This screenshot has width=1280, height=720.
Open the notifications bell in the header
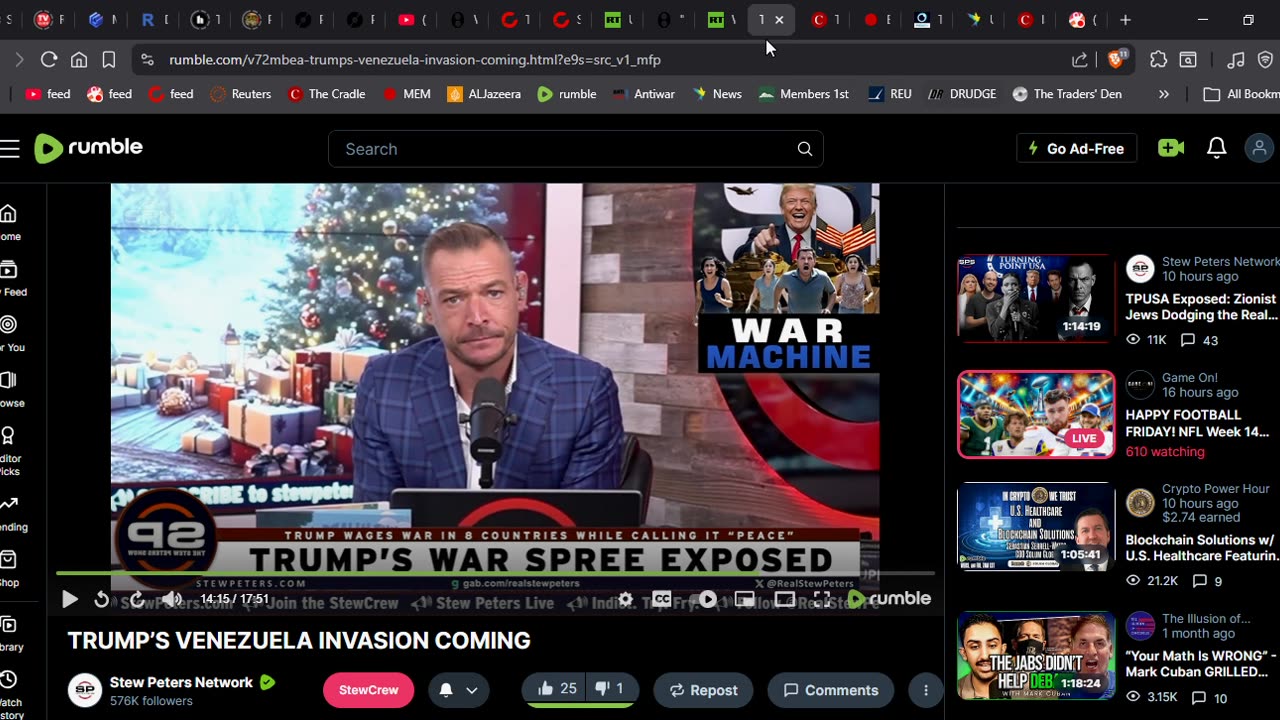[x=1216, y=148]
